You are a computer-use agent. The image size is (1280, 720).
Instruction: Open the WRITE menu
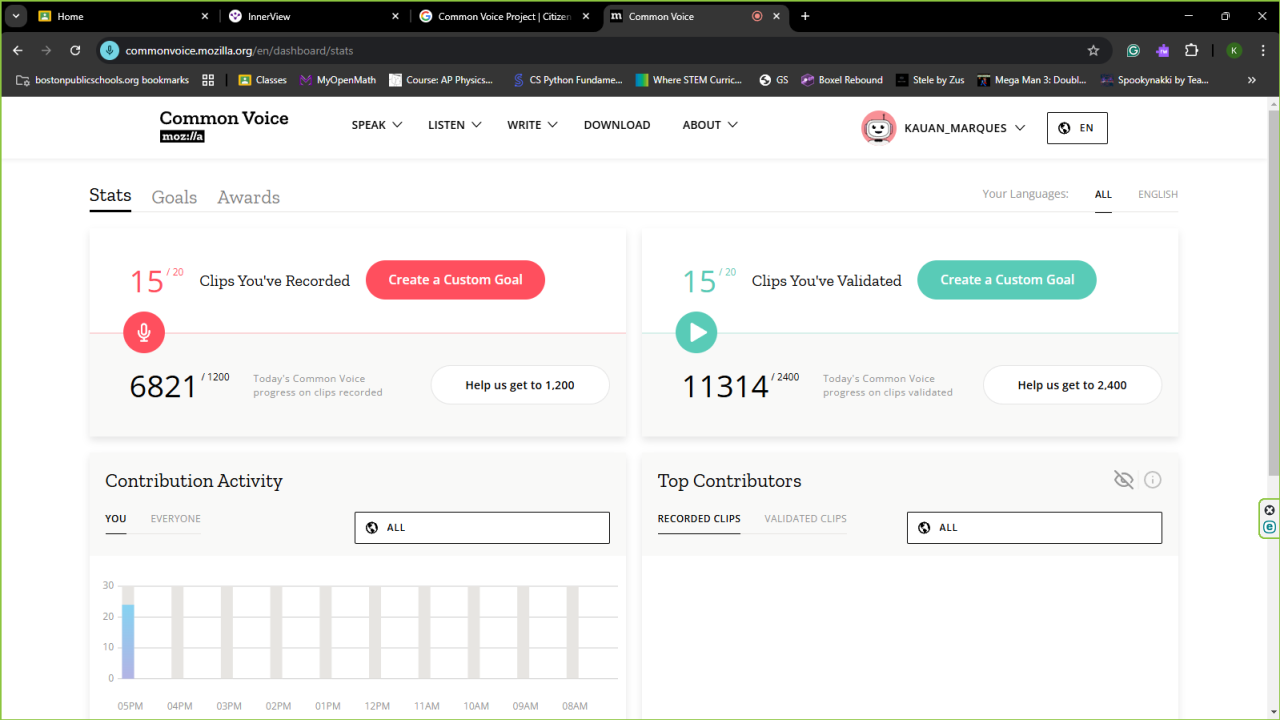pos(533,125)
